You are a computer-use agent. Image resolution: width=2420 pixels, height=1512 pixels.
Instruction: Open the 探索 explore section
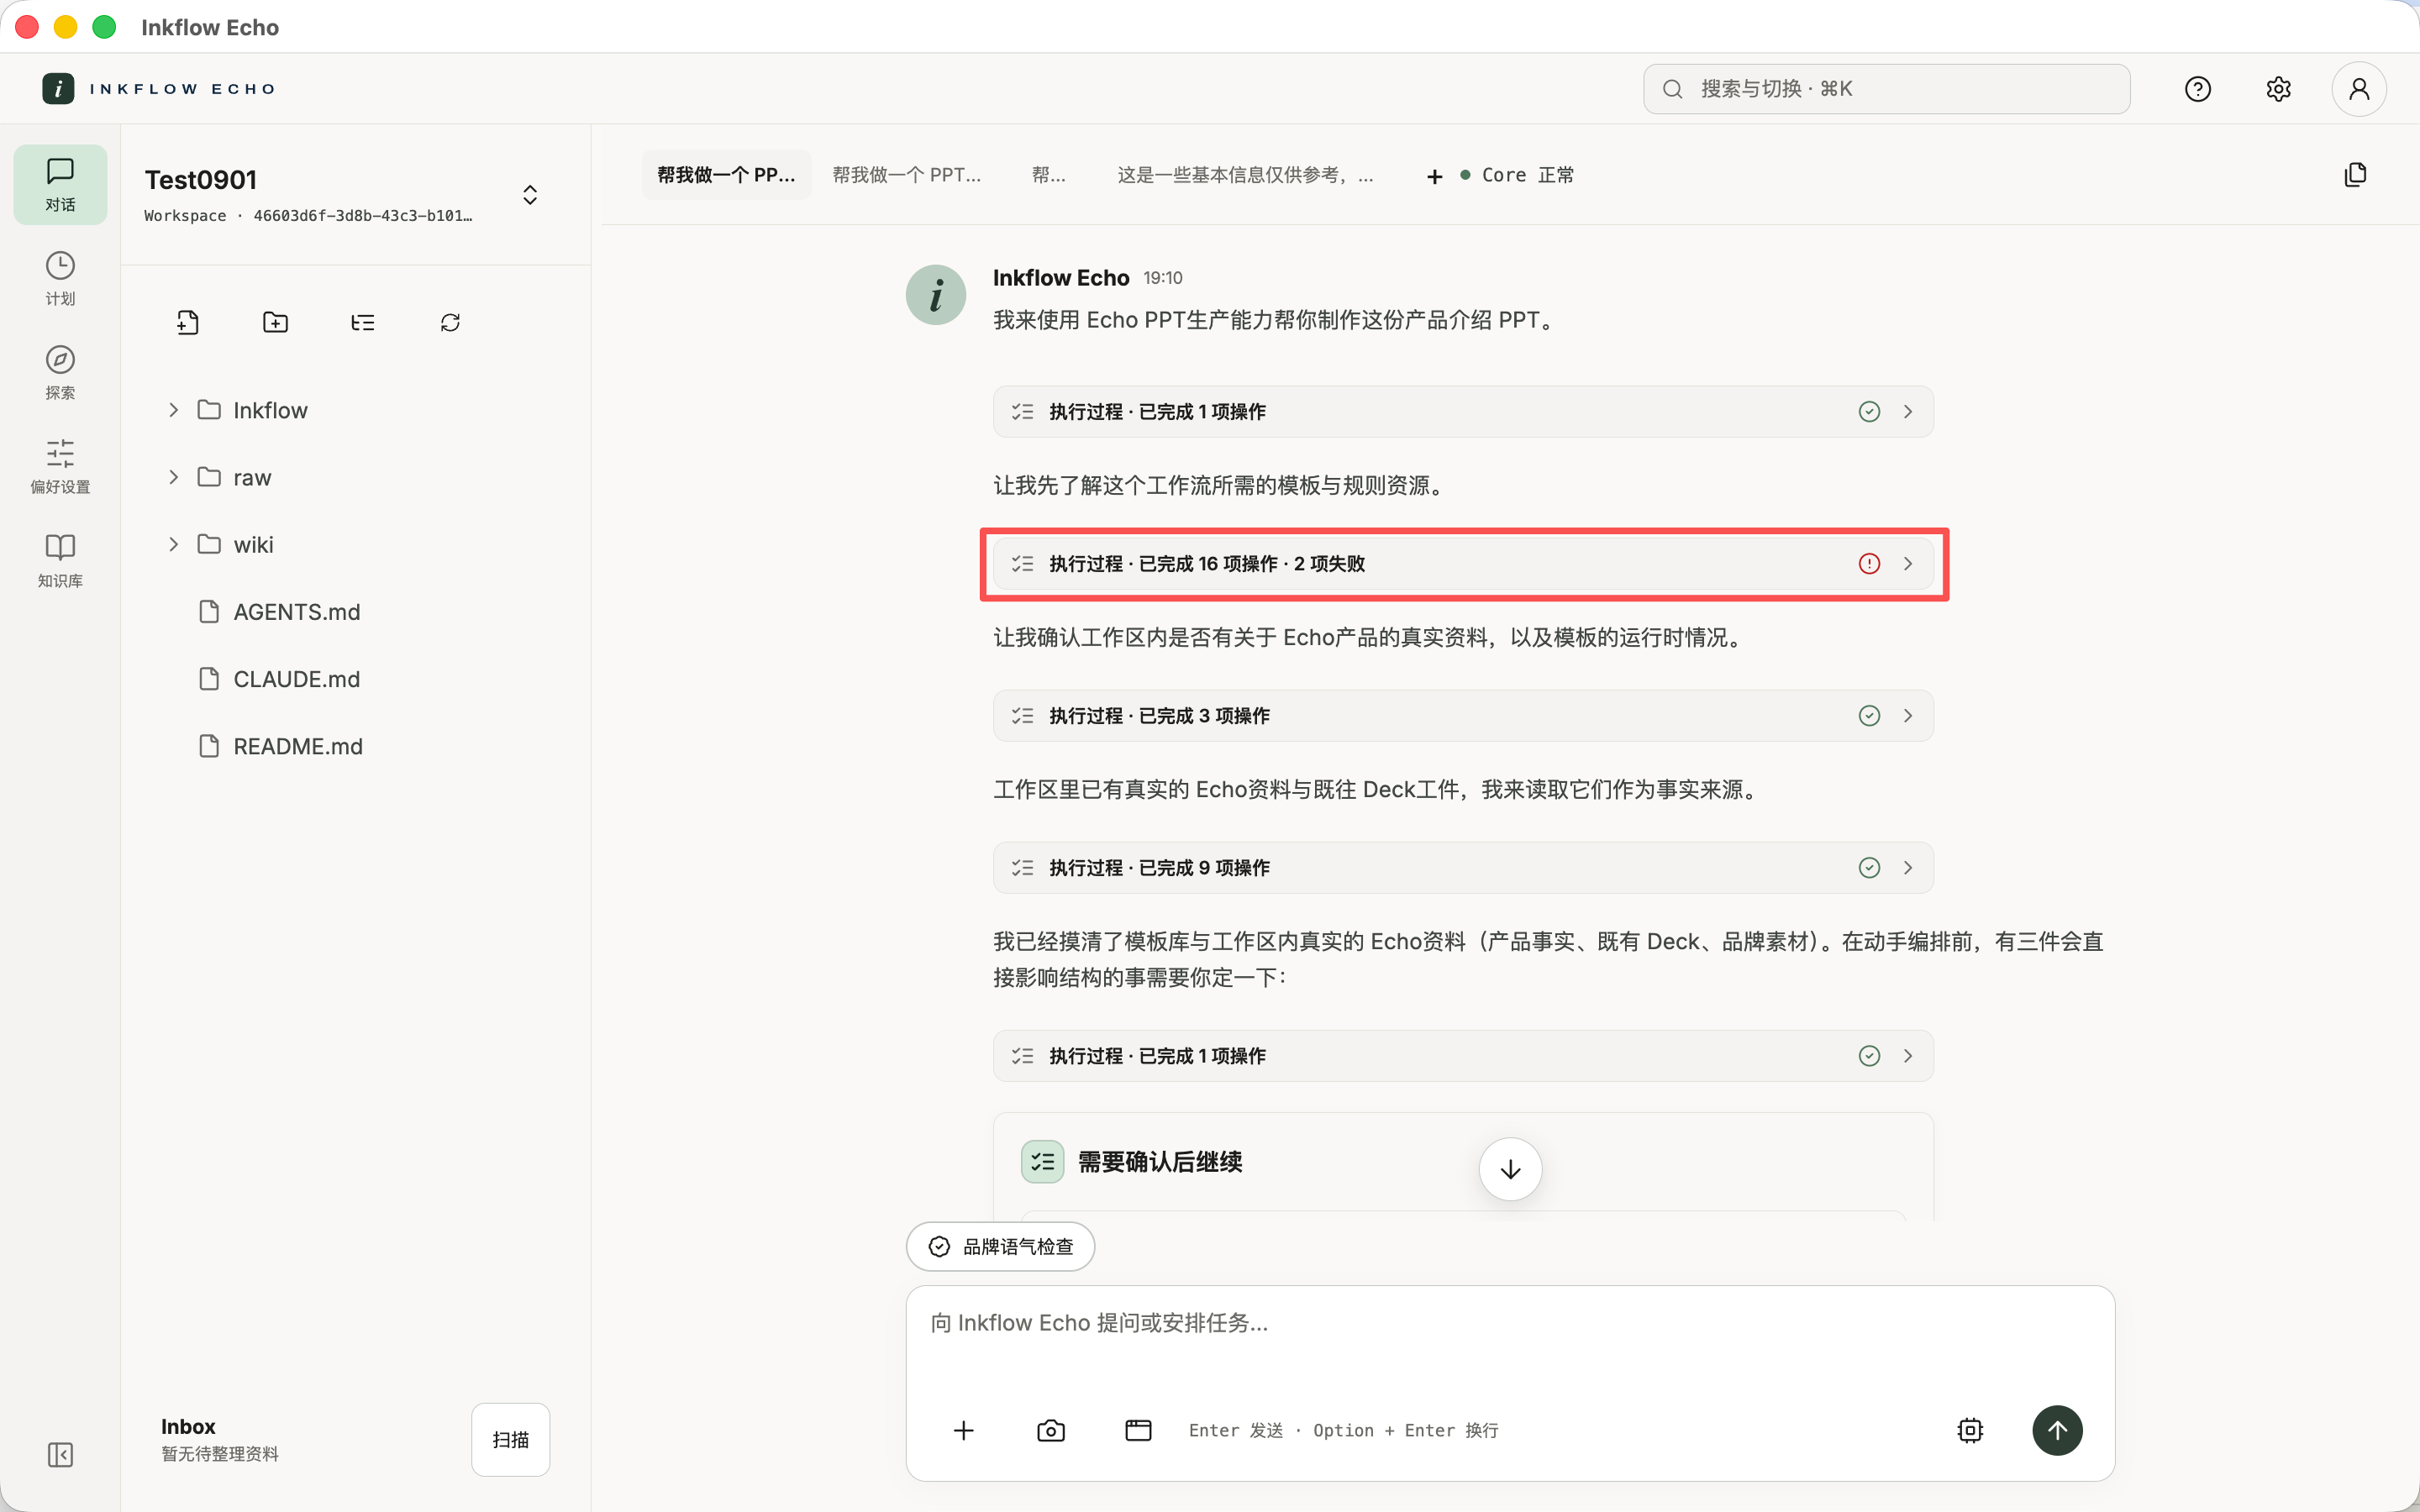[60, 372]
